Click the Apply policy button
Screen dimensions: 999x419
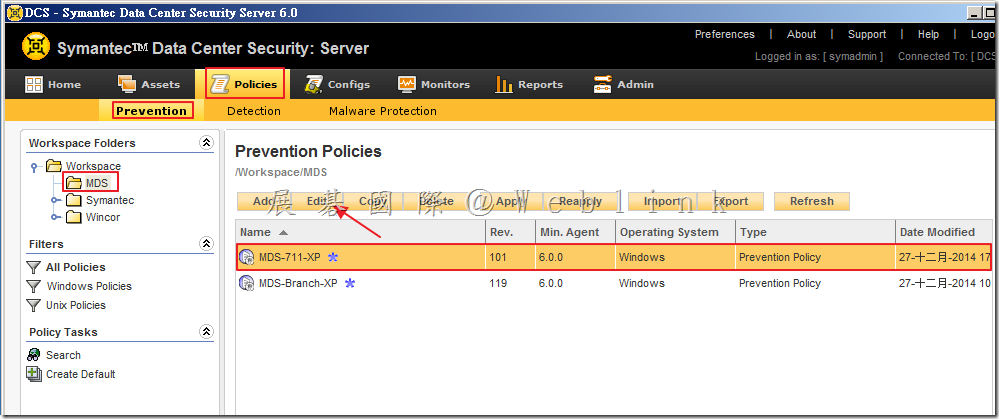click(510, 201)
